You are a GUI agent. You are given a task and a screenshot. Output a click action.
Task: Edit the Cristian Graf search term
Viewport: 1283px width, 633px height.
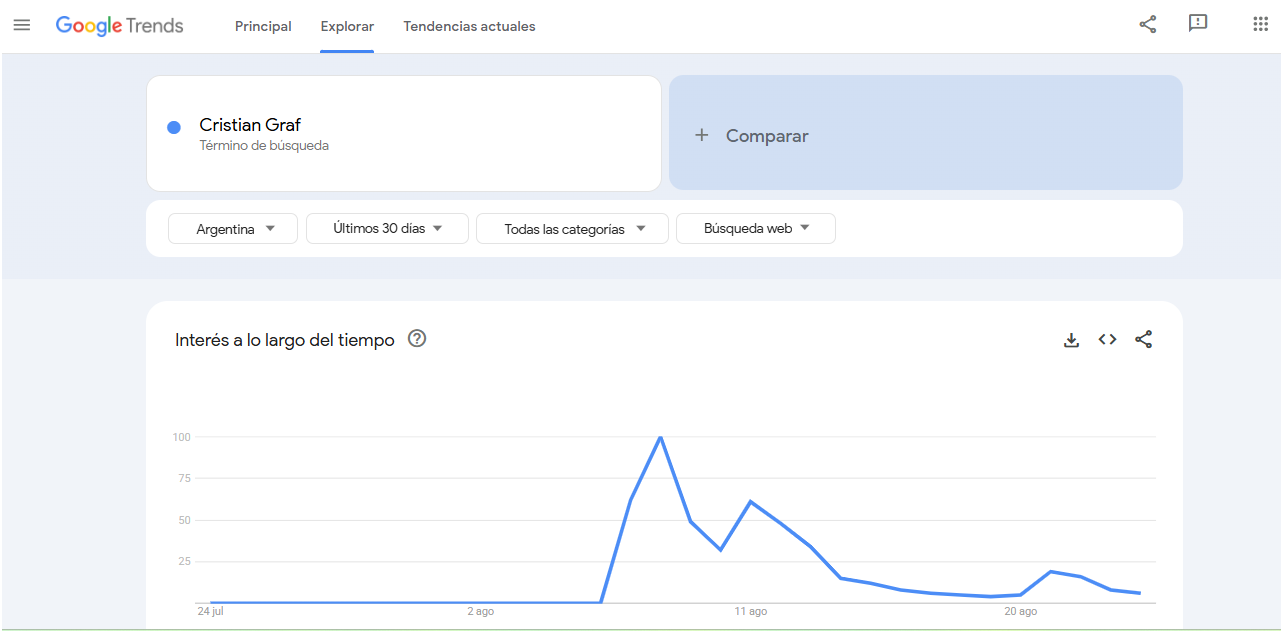(x=250, y=126)
